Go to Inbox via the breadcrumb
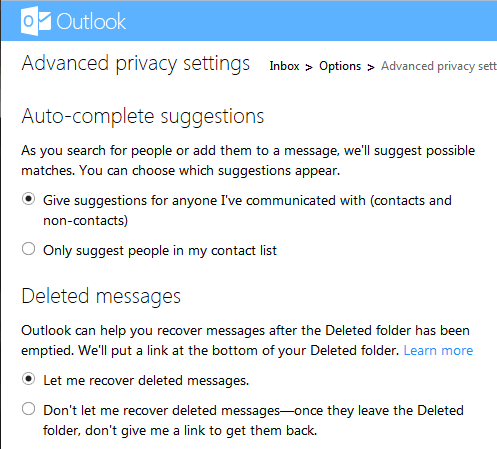497x449 pixels. [284, 66]
